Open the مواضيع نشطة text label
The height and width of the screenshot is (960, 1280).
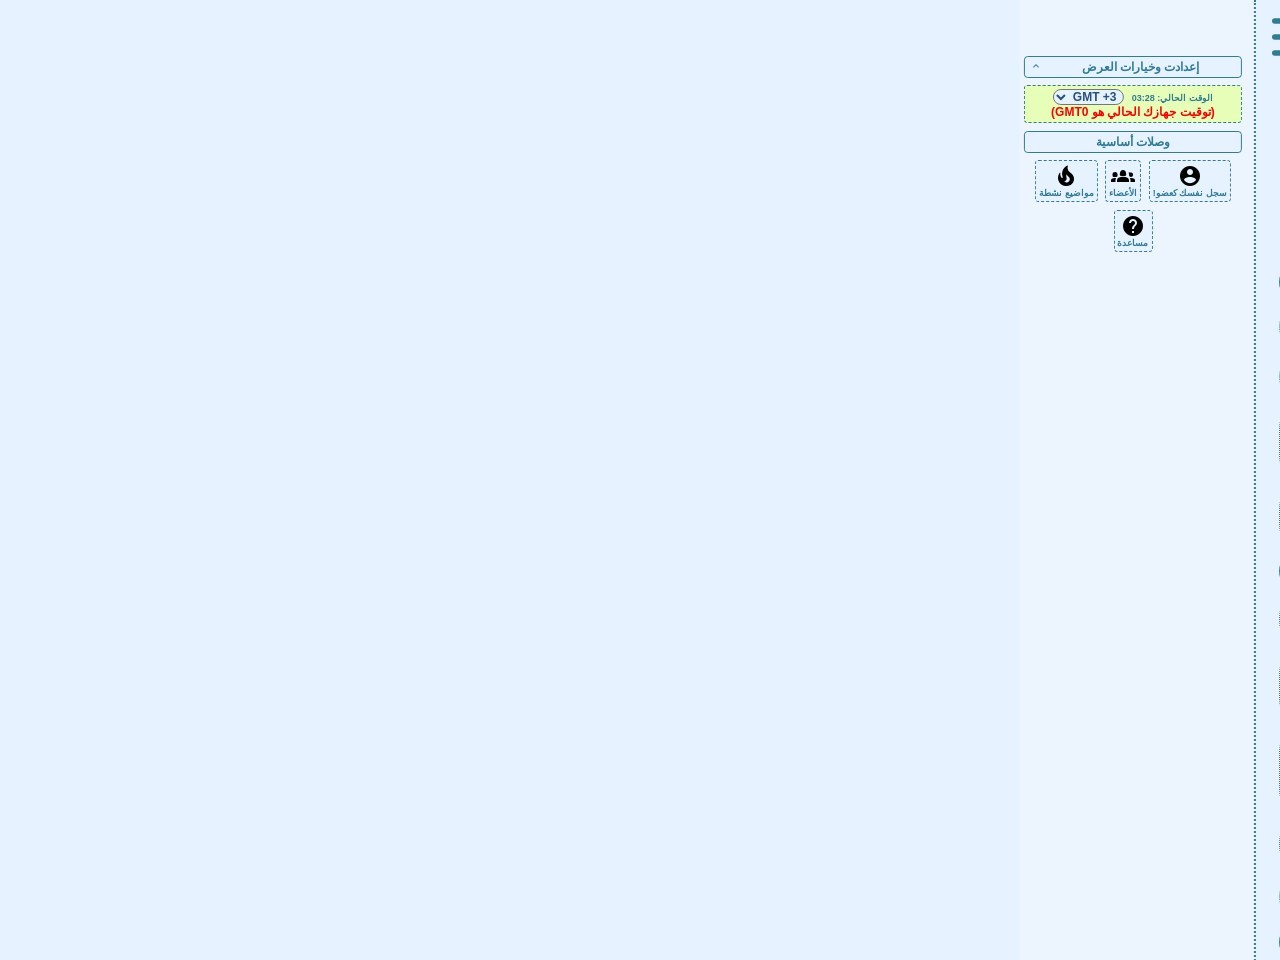1066,193
